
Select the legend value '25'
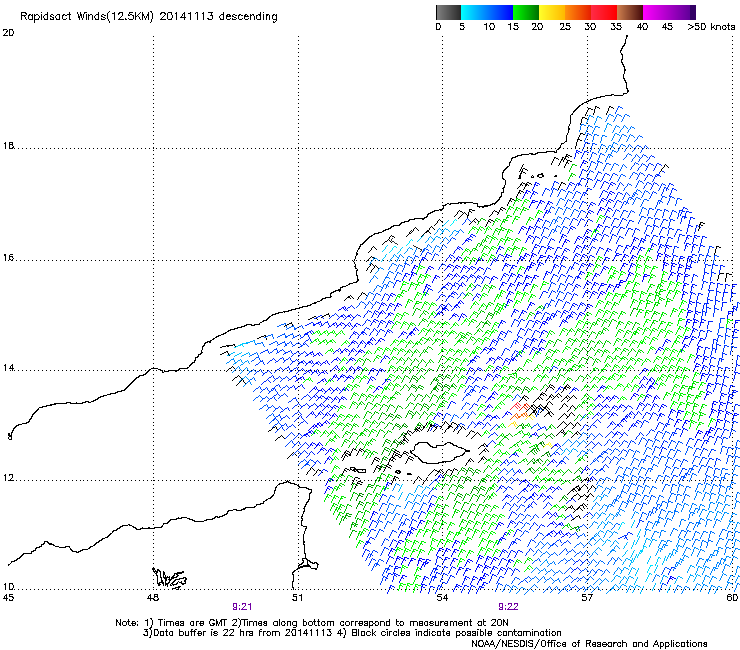point(565,27)
